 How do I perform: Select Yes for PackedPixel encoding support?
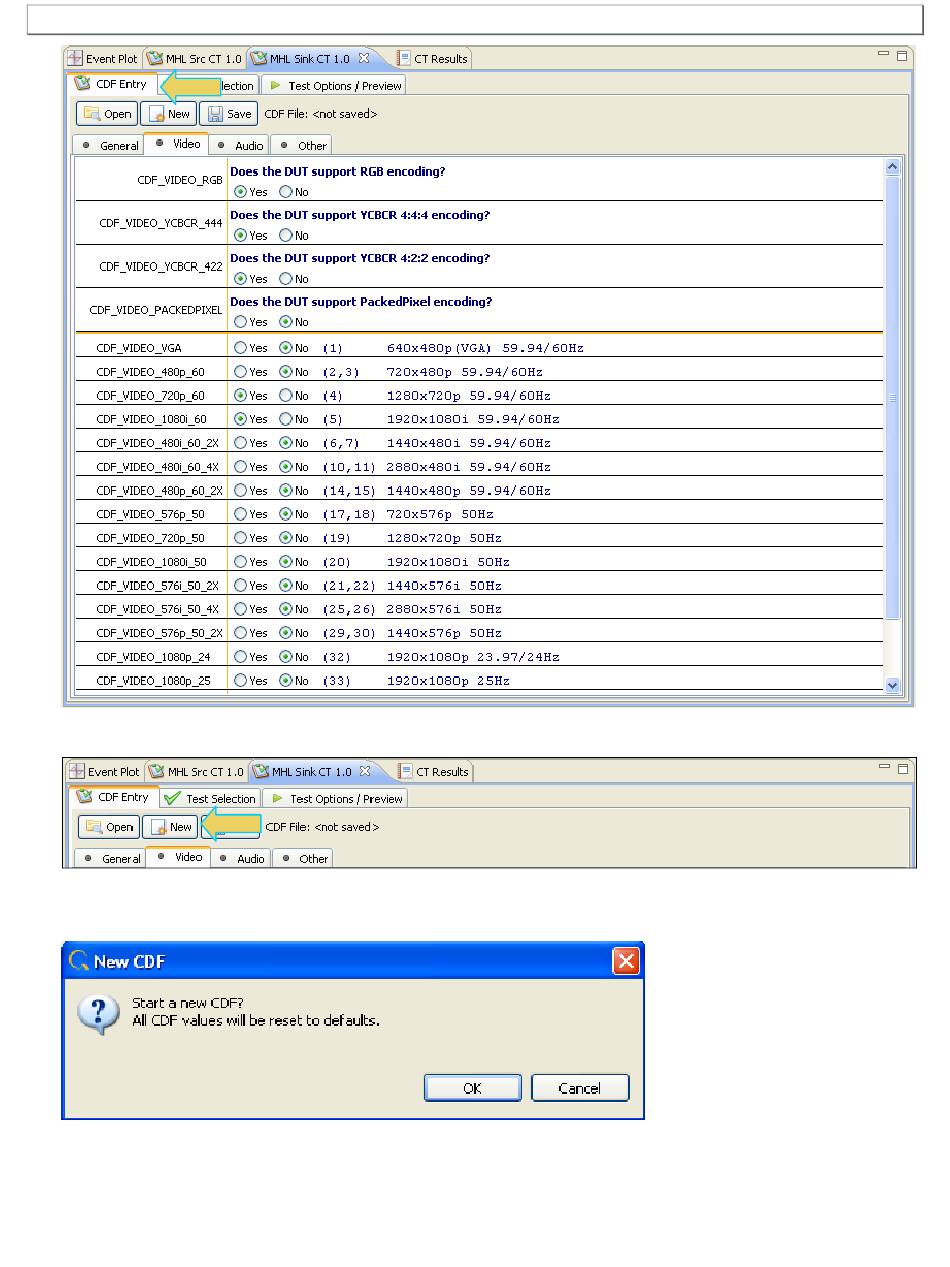point(240,322)
